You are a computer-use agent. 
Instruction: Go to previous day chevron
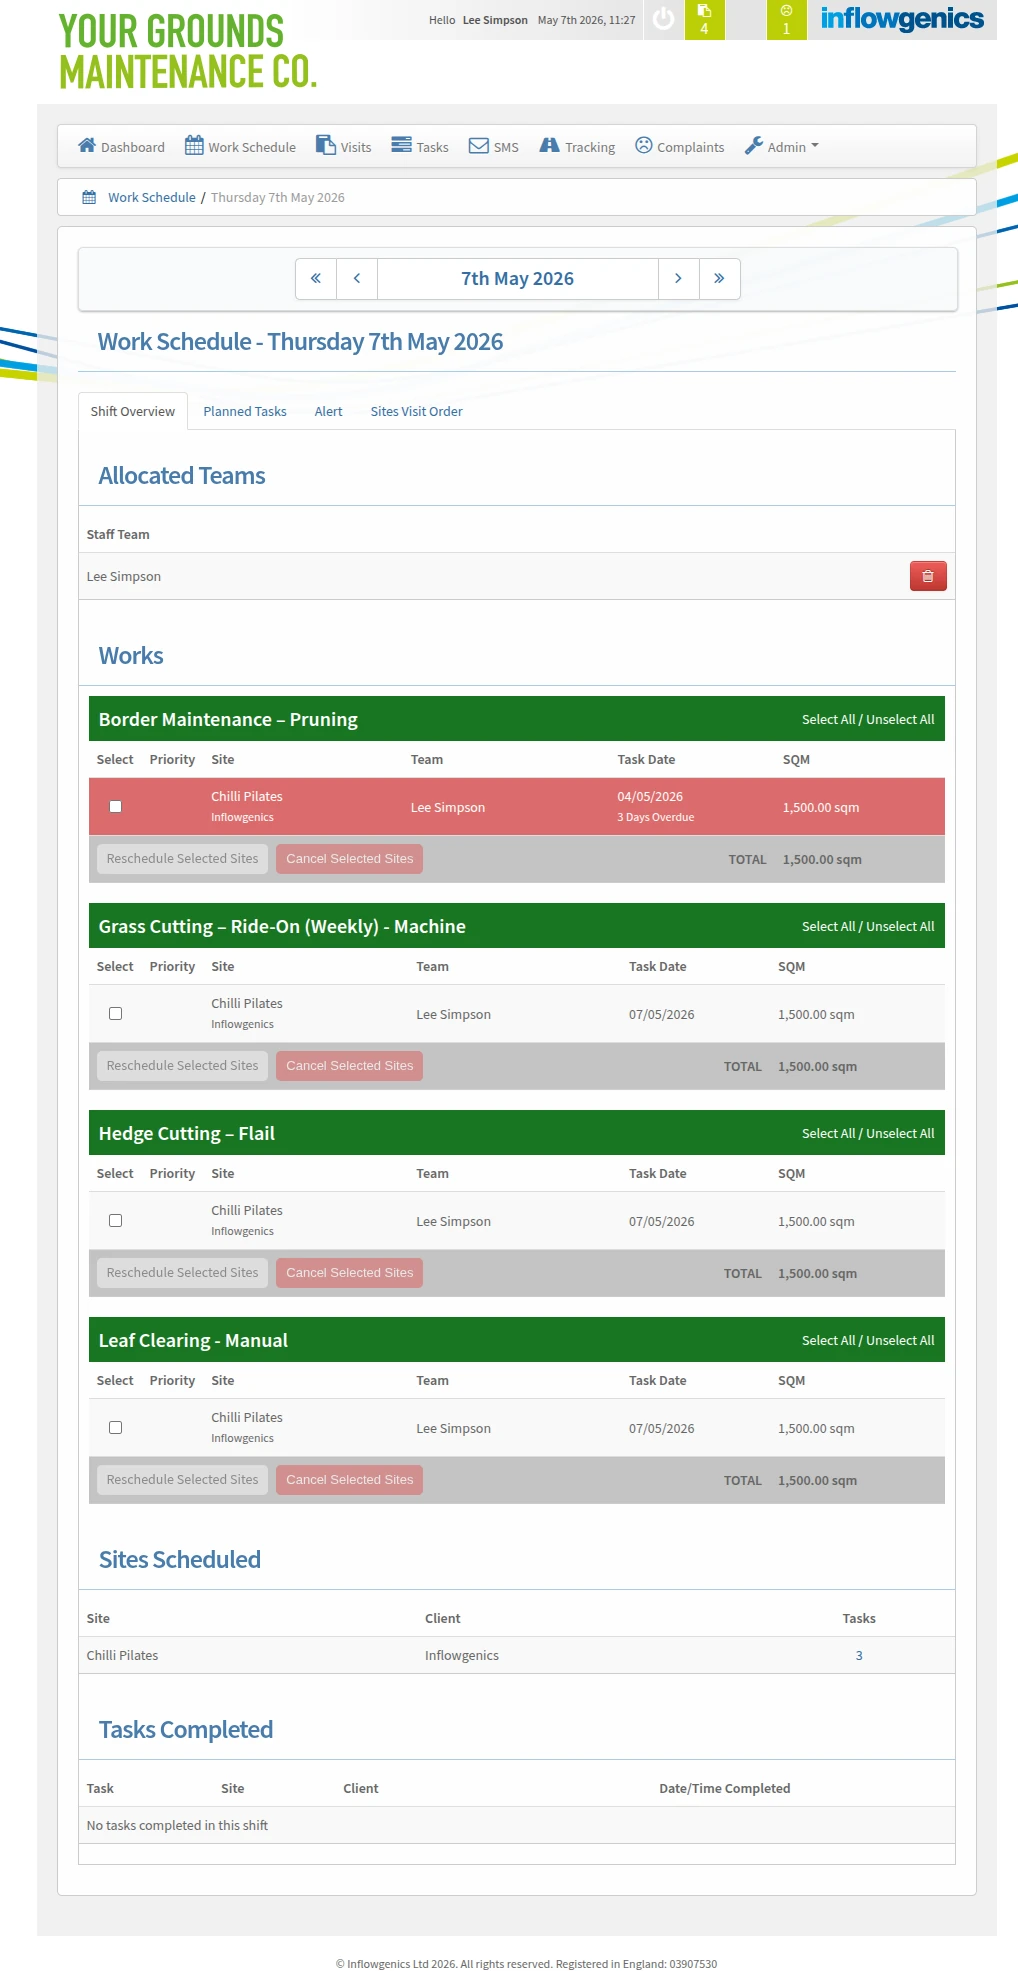tap(357, 279)
